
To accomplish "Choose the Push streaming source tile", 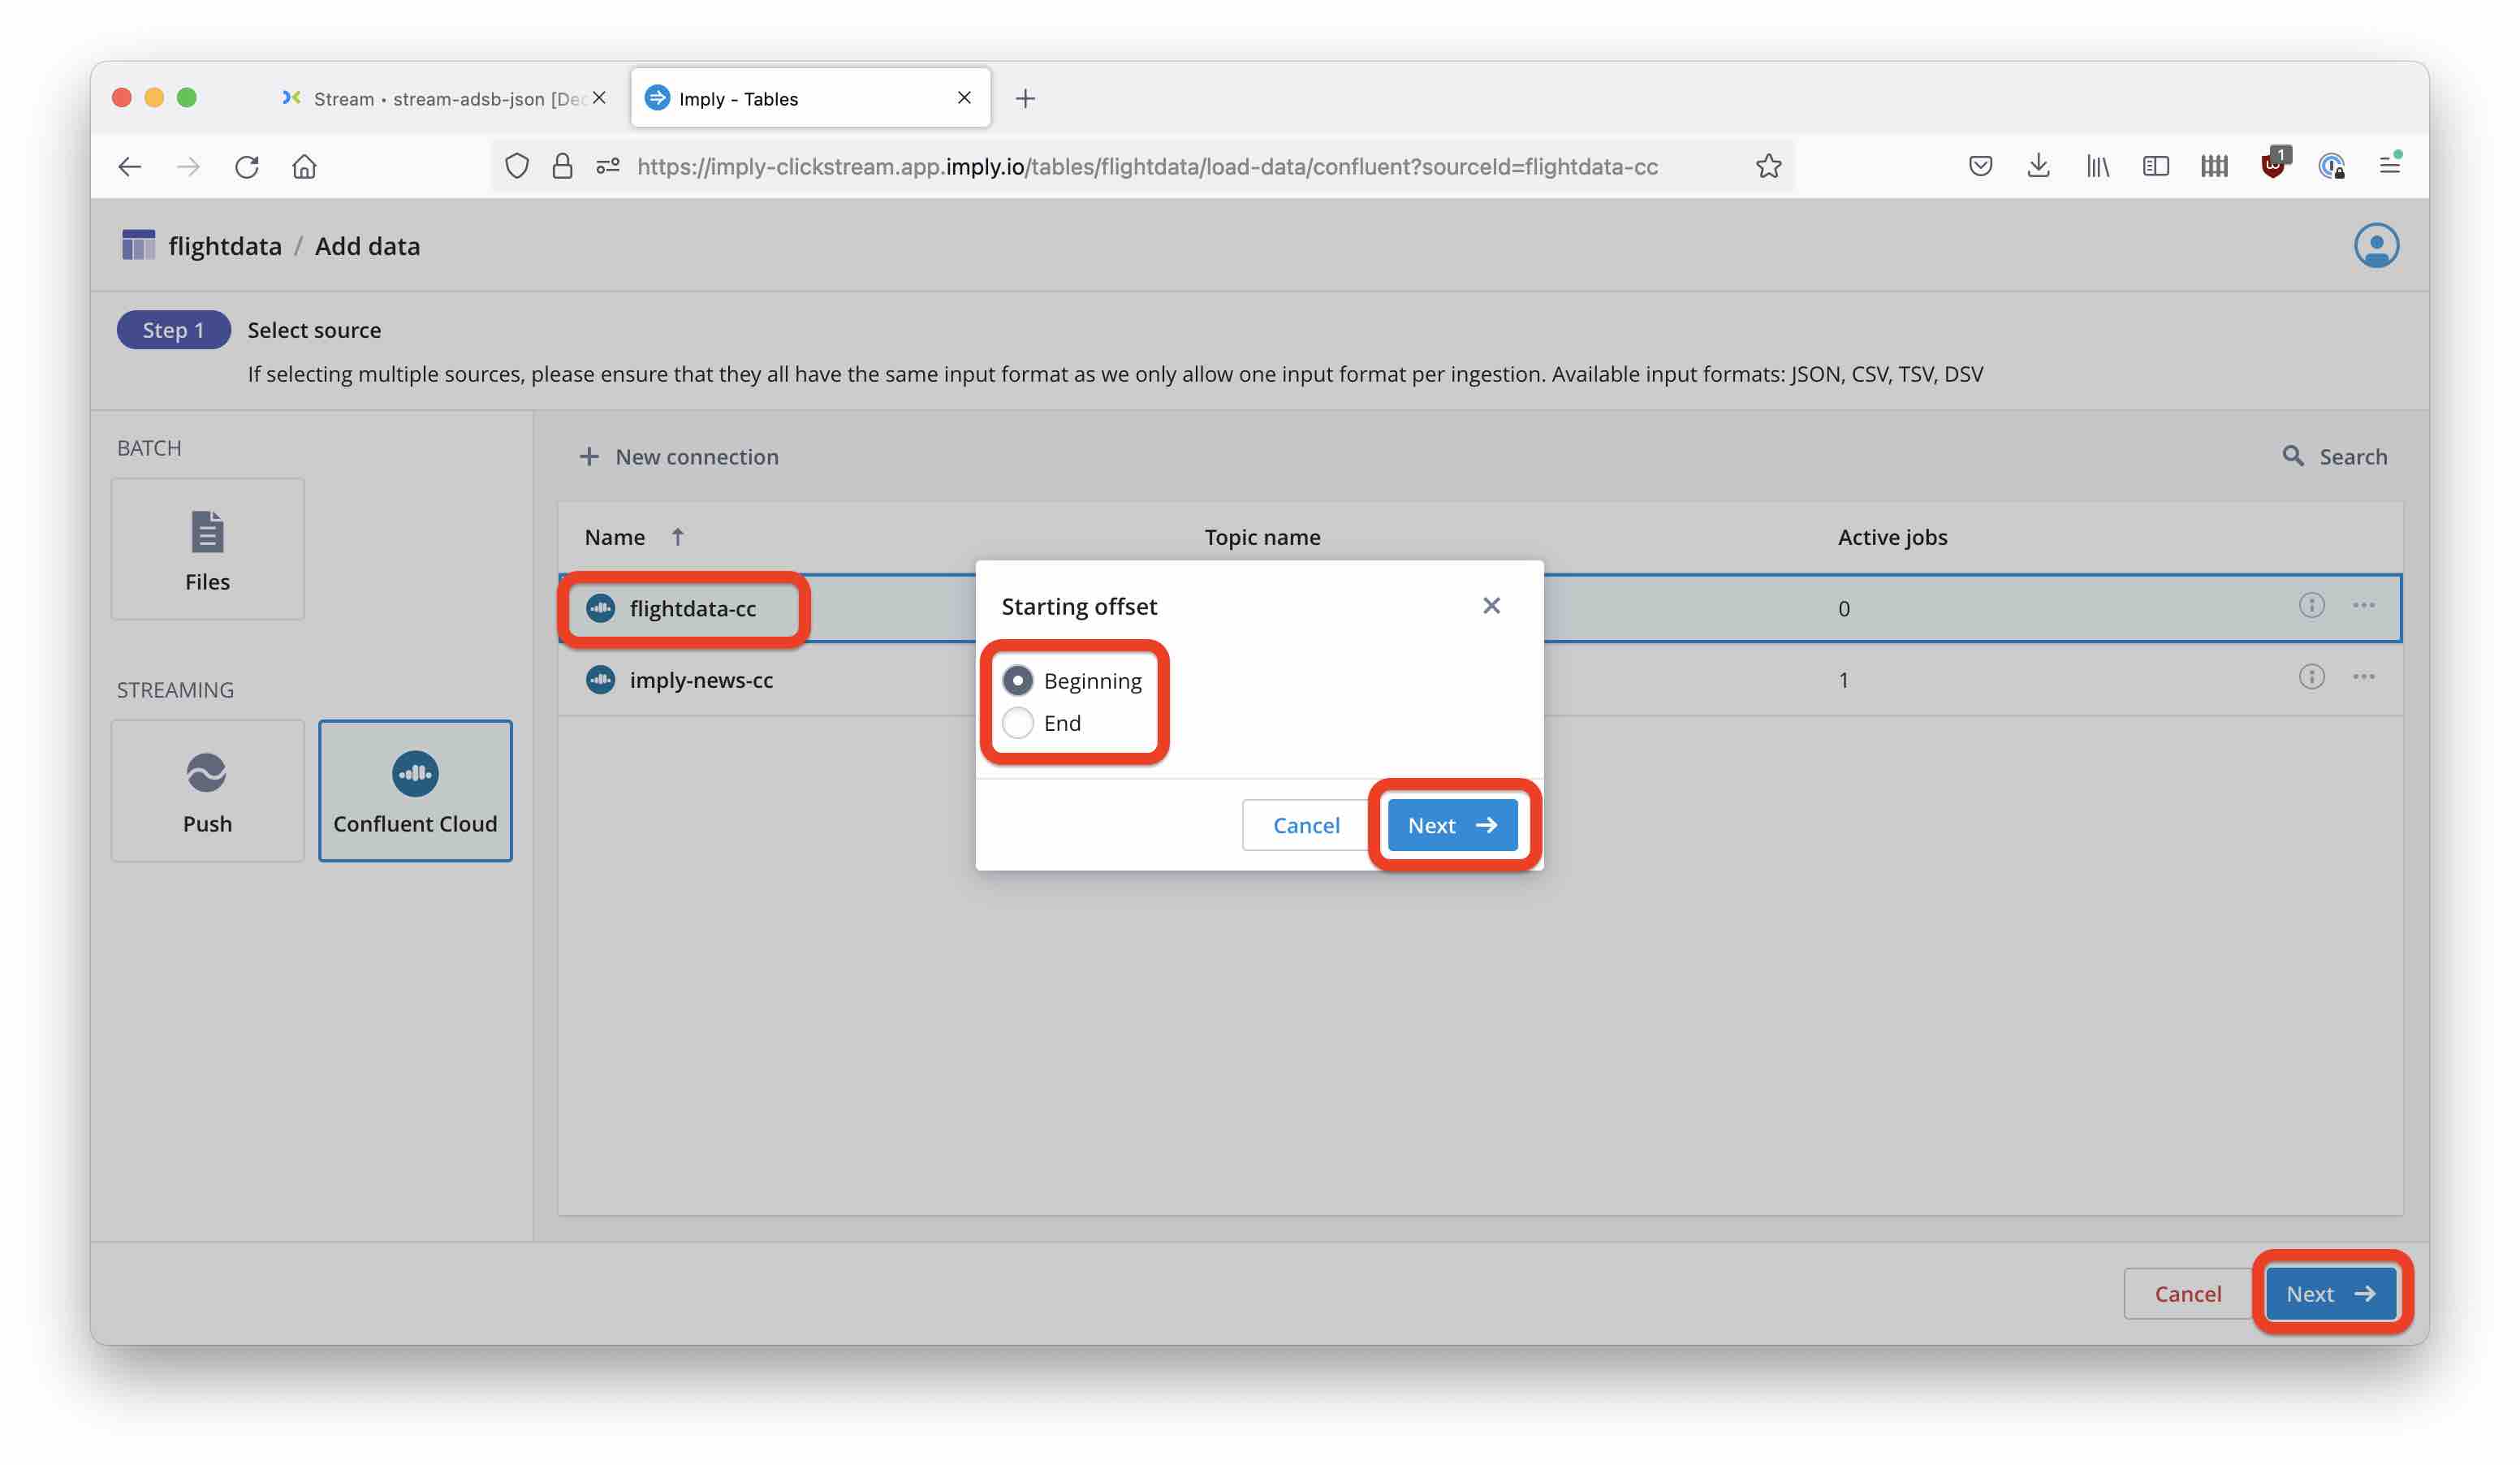I will pyautogui.click(x=207, y=791).
